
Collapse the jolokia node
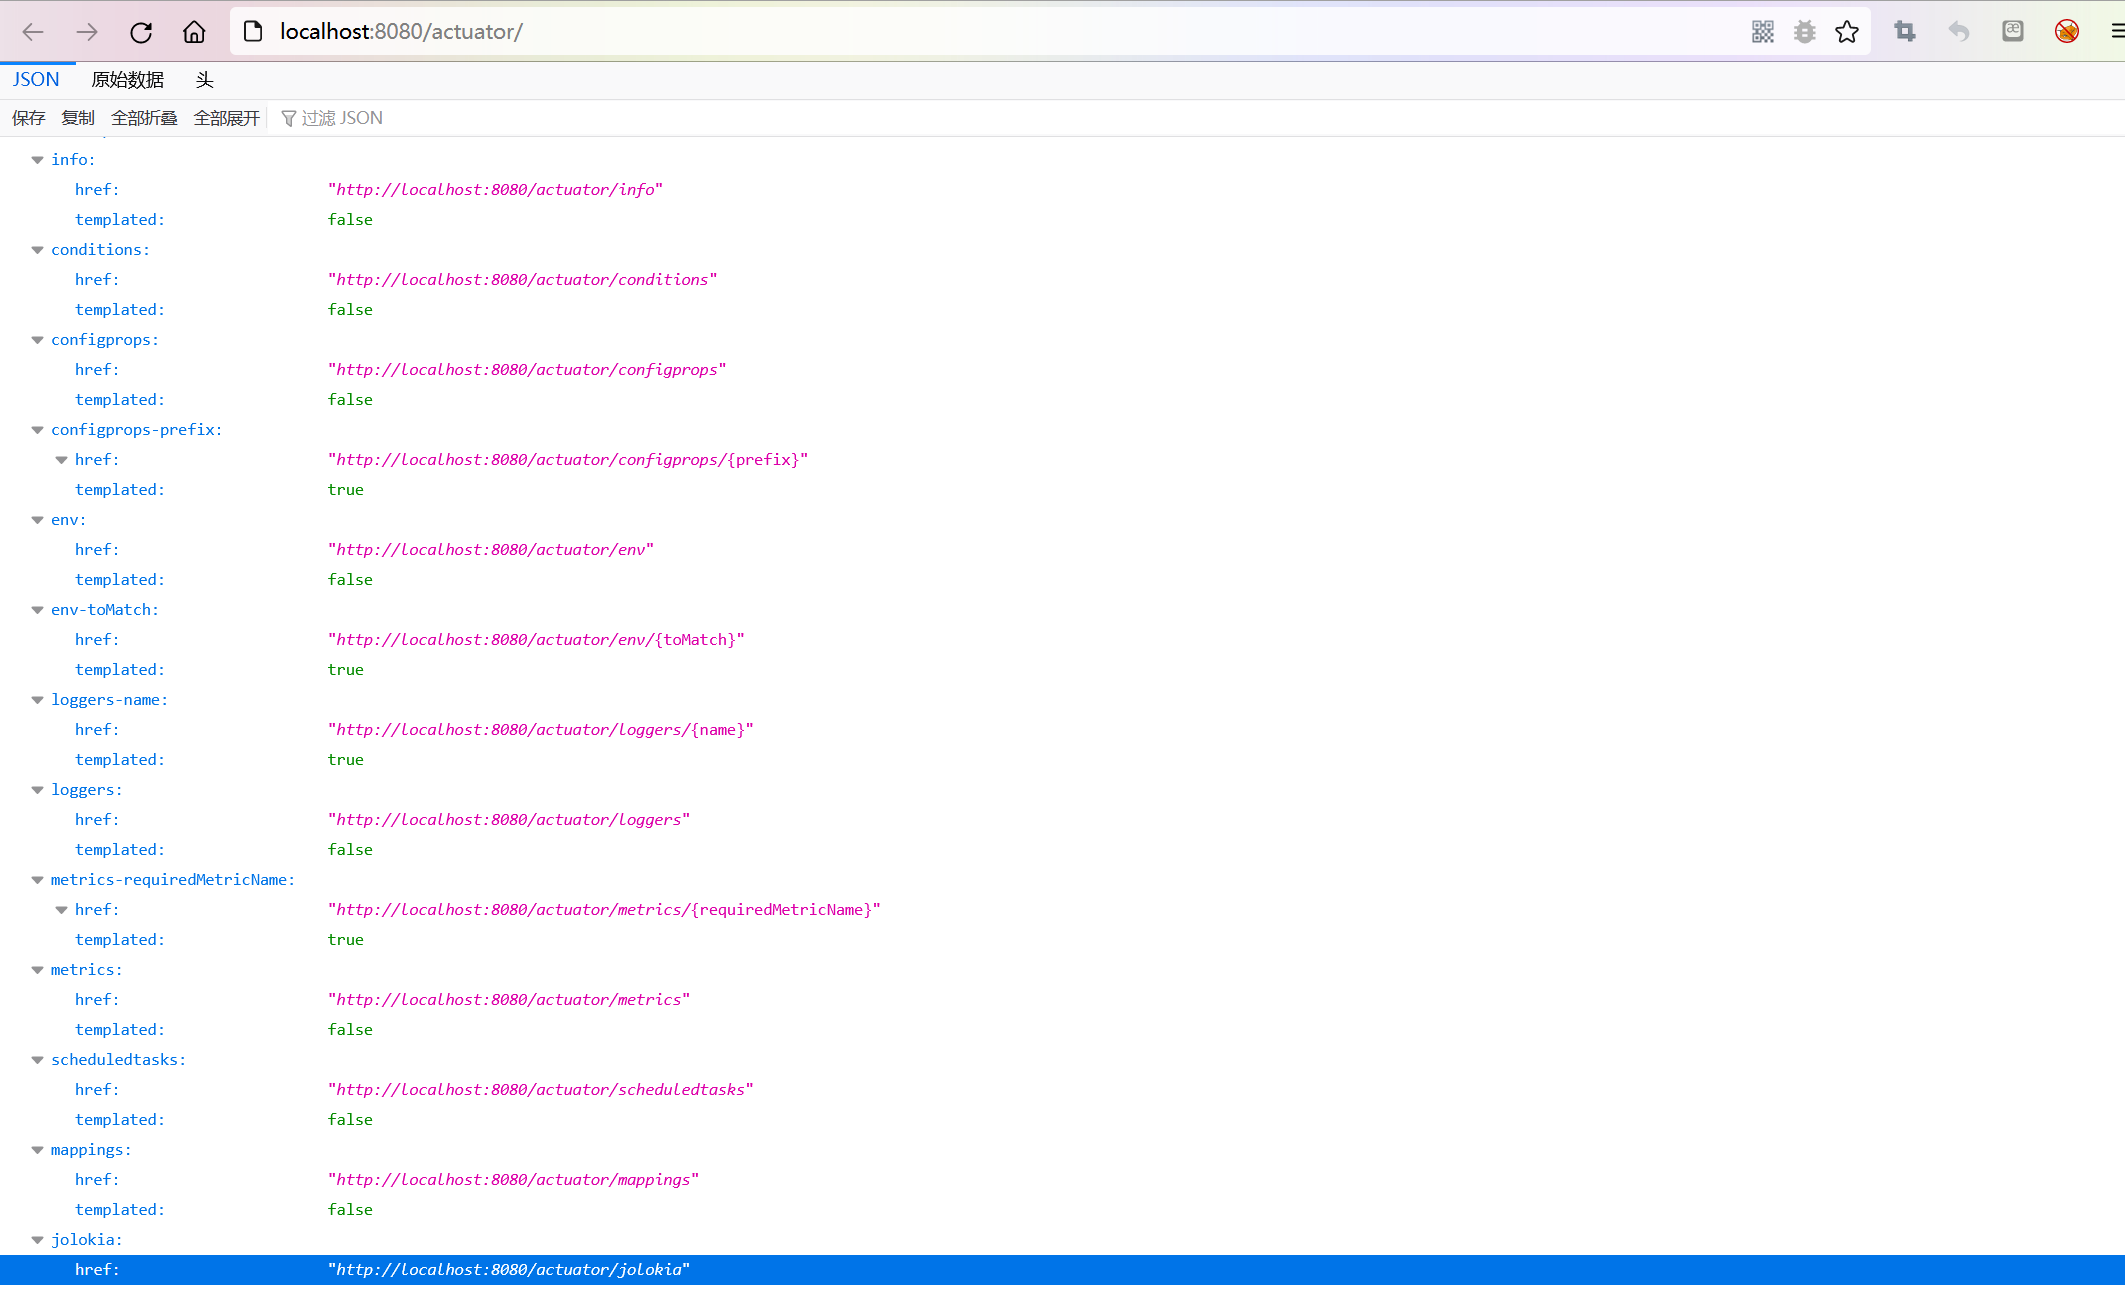tap(37, 1240)
